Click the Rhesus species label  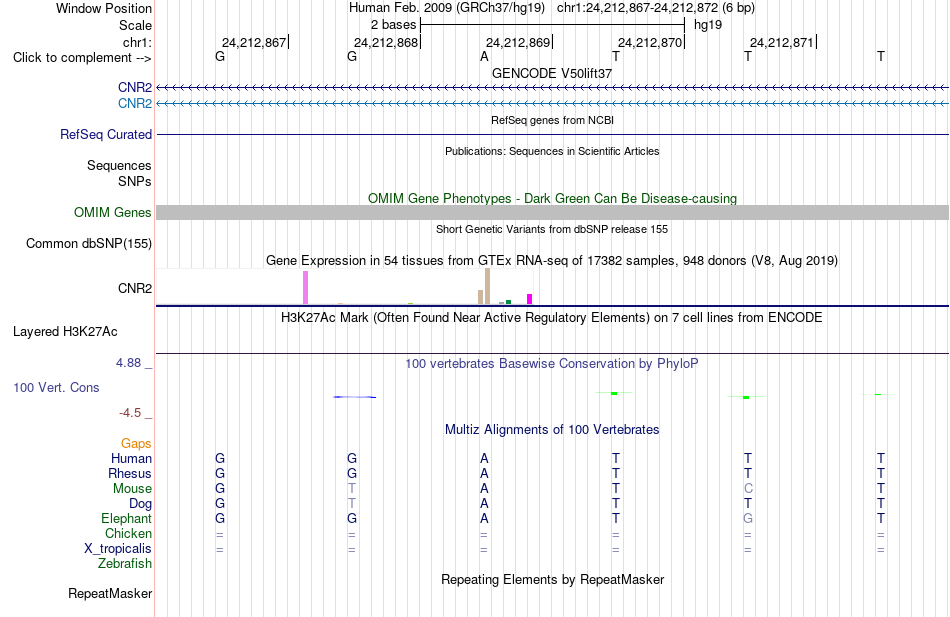point(130,473)
